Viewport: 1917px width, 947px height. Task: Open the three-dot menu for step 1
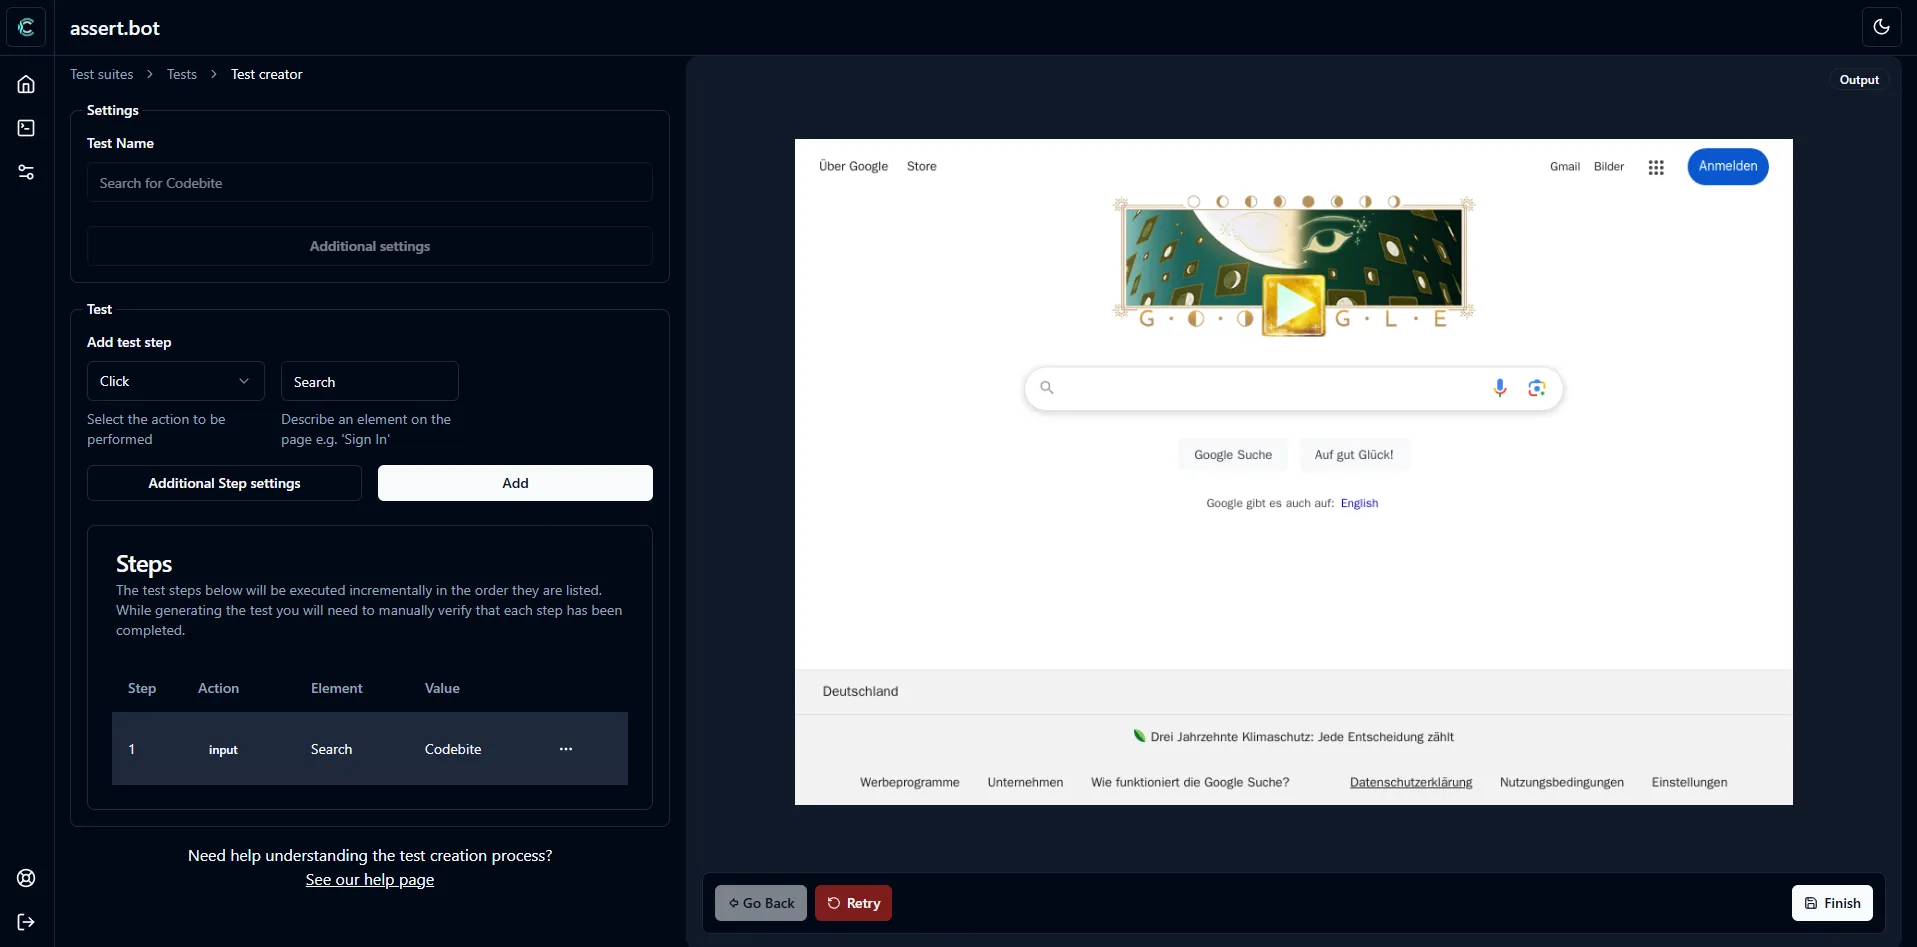point(566,749)
